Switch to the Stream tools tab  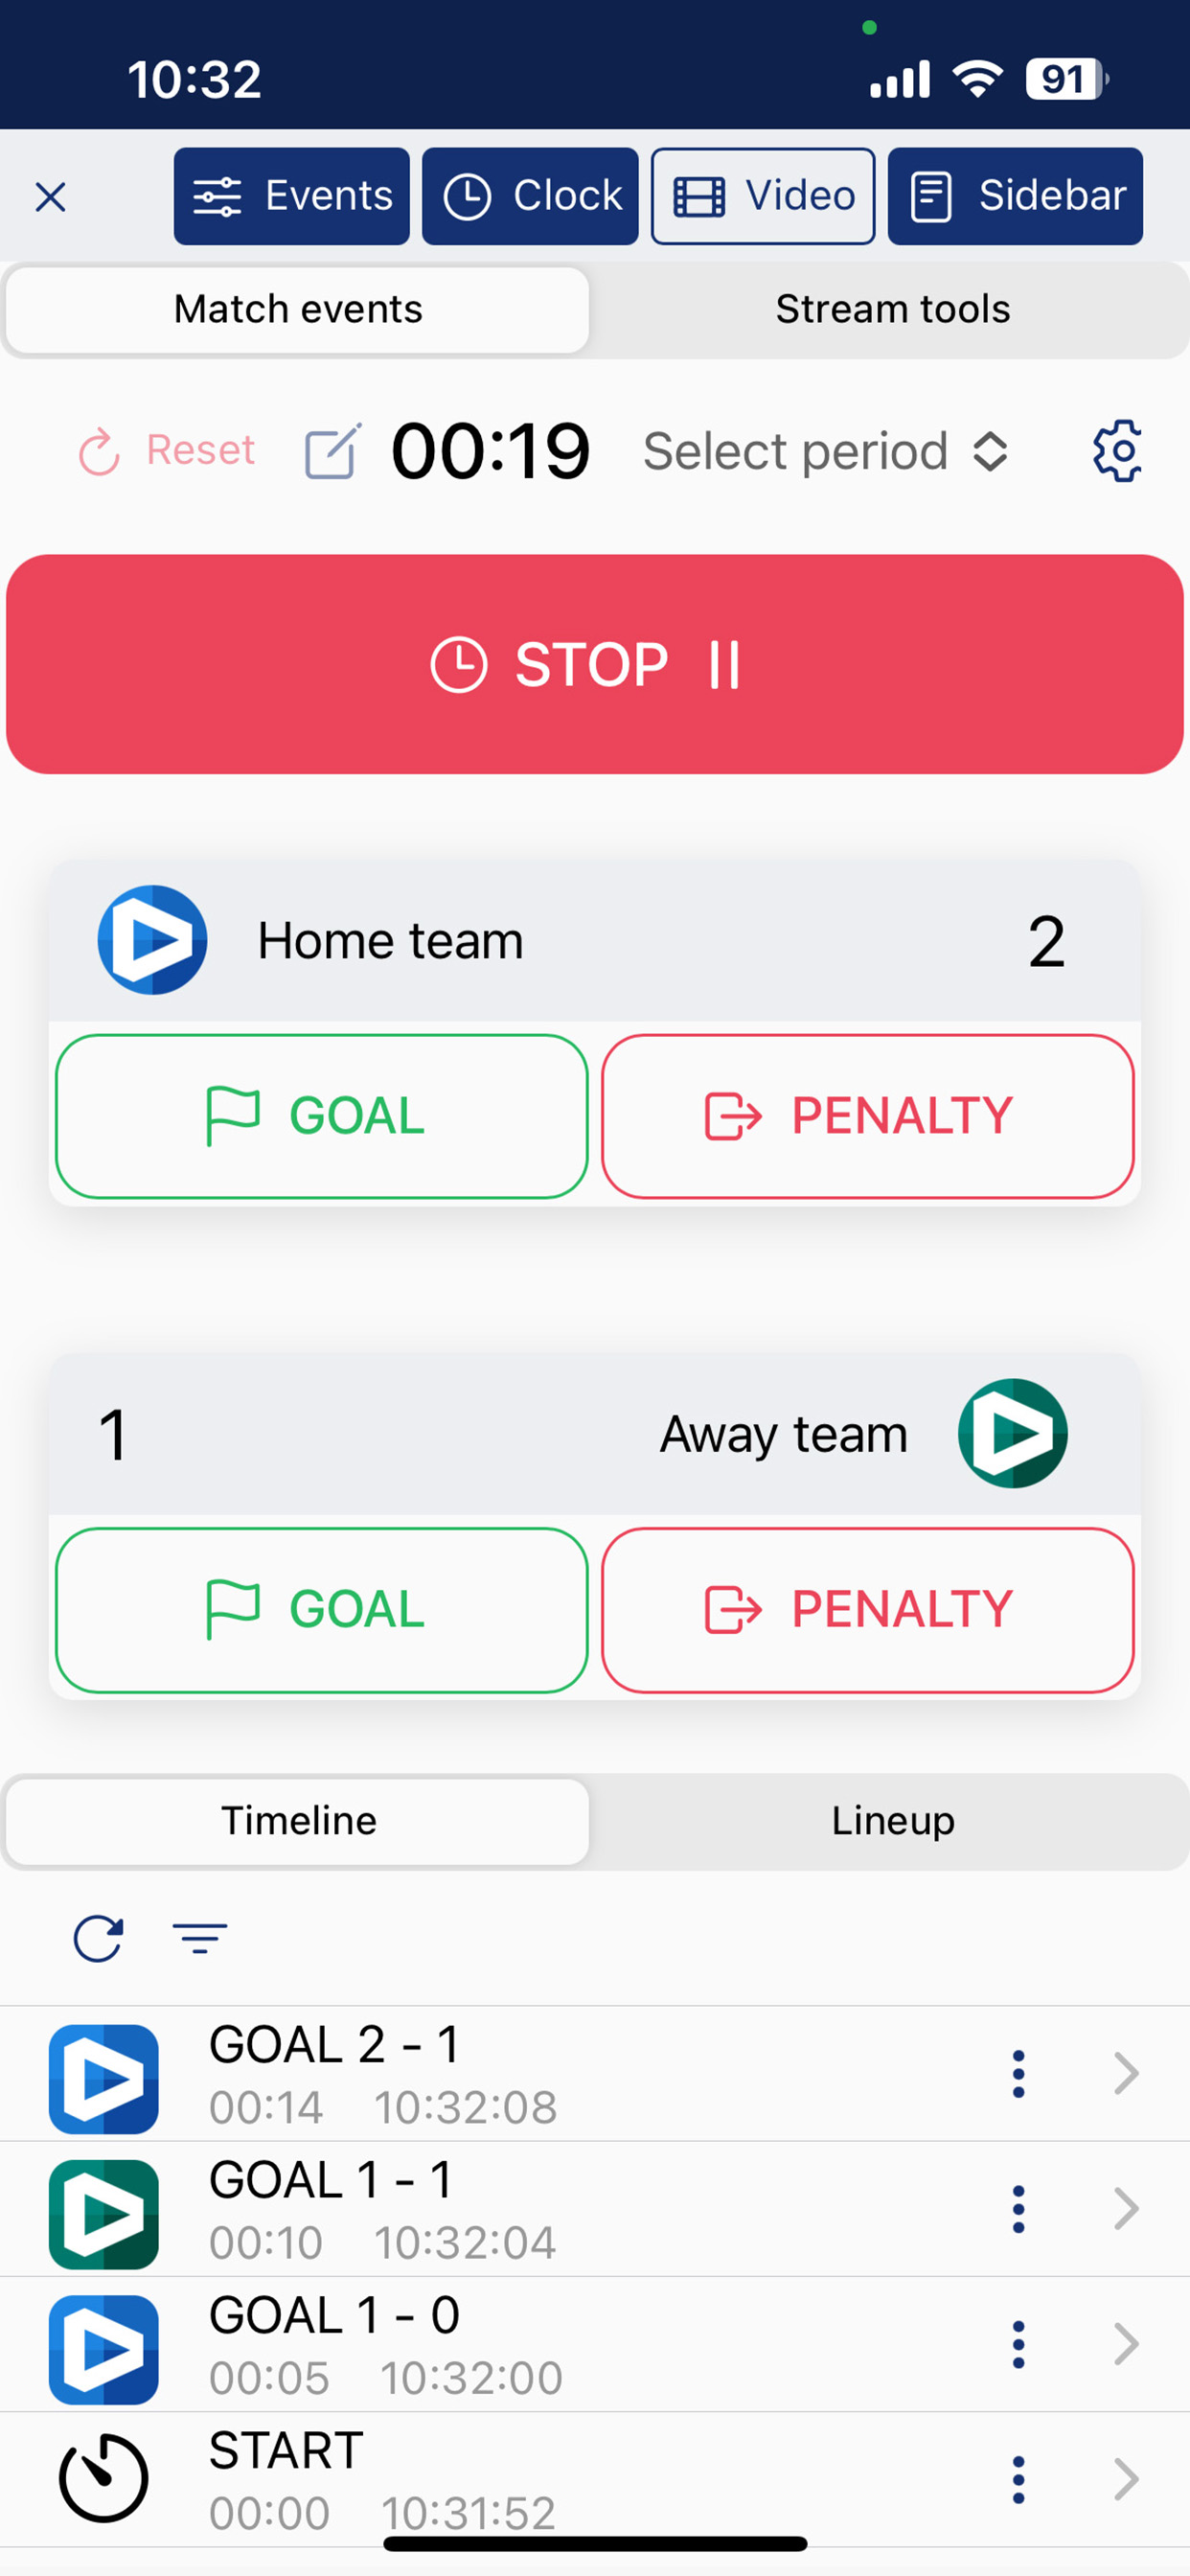[x=892, y=310]
